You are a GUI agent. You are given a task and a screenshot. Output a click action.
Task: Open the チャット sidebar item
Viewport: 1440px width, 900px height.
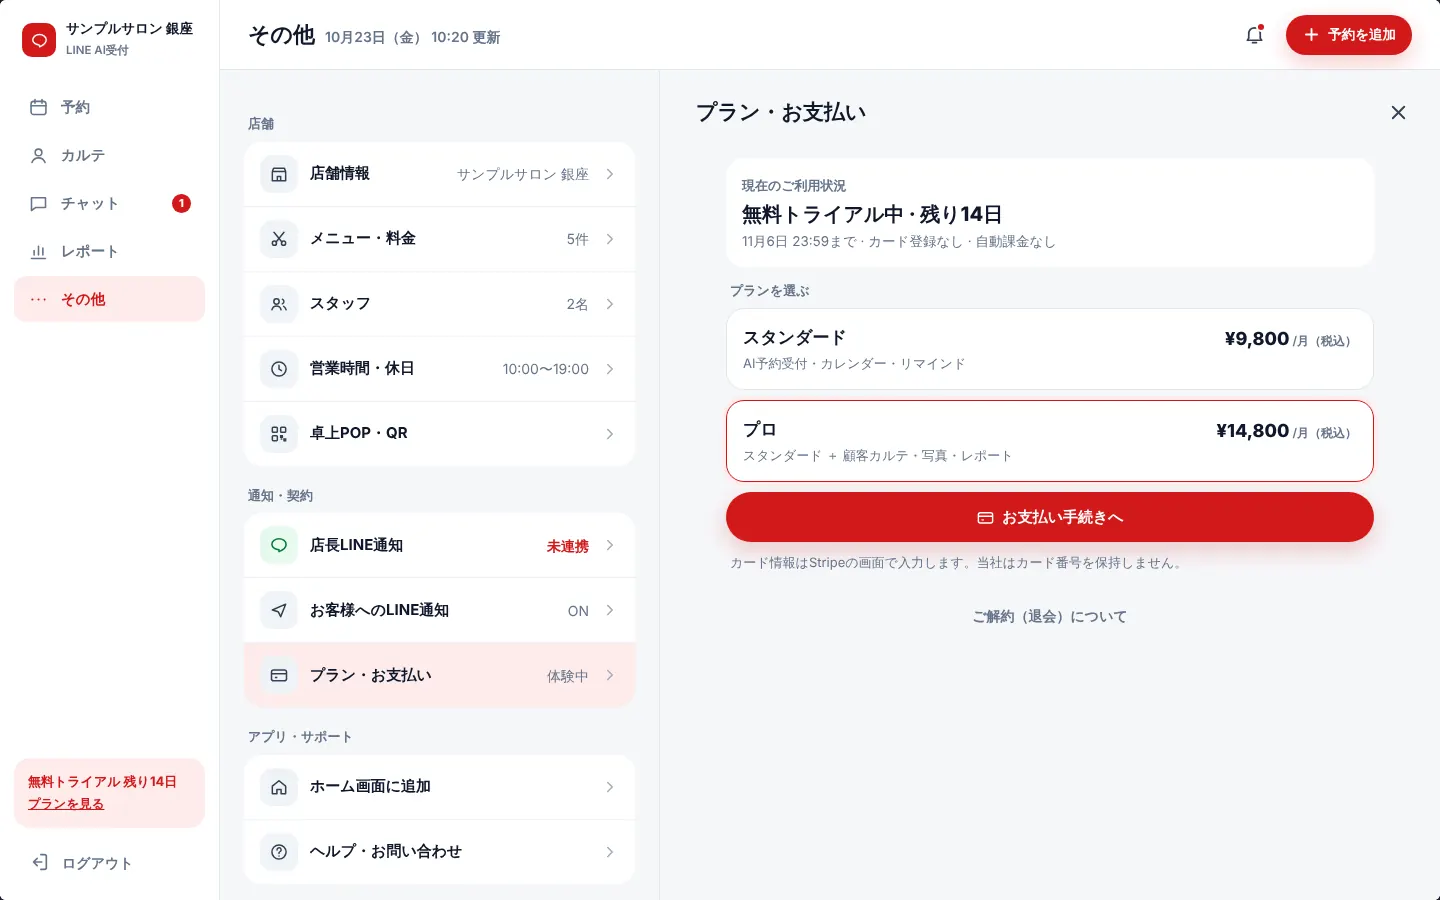point(110,203)
